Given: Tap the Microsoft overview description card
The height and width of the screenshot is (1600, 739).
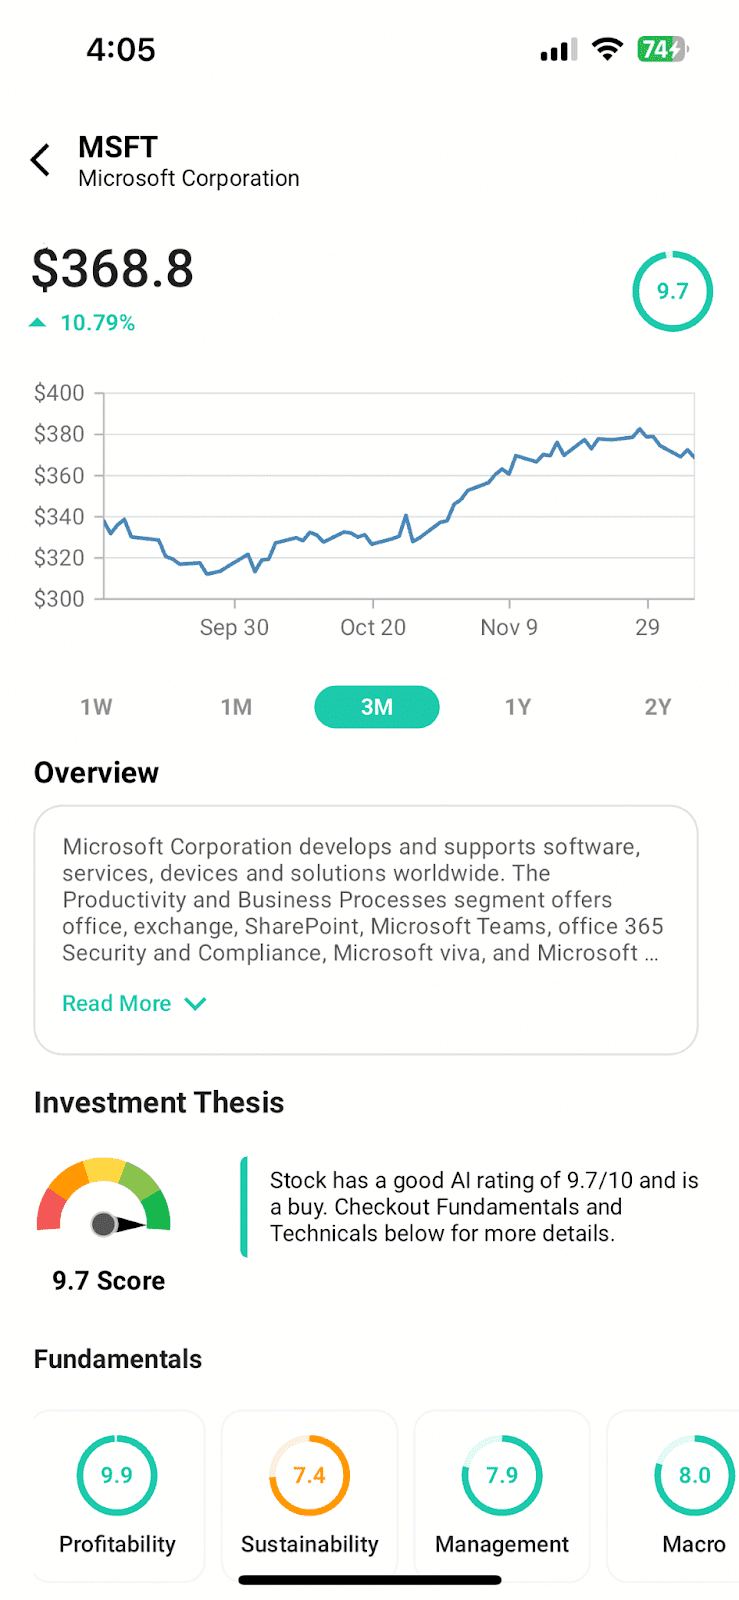Looking at the screenshot, I should point(365,900).
